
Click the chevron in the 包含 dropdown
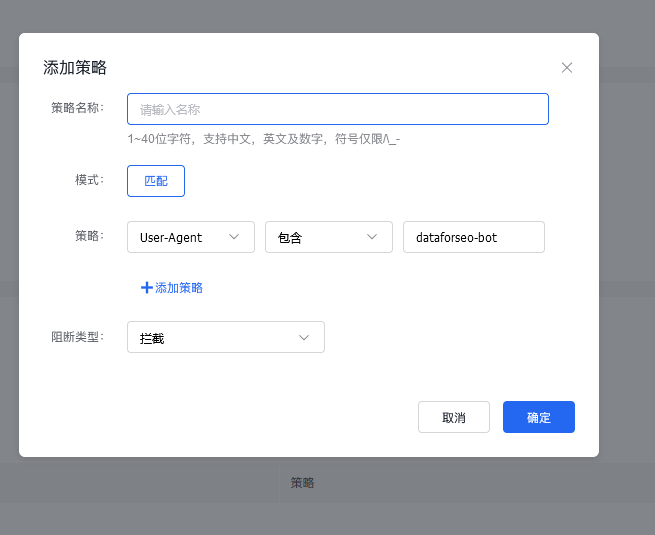coord(372,237)
